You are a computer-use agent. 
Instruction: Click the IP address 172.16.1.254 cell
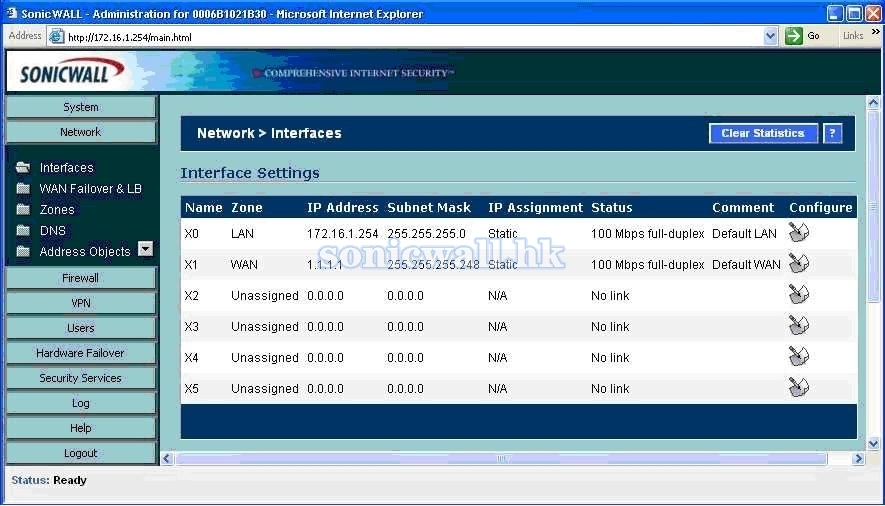343,234
